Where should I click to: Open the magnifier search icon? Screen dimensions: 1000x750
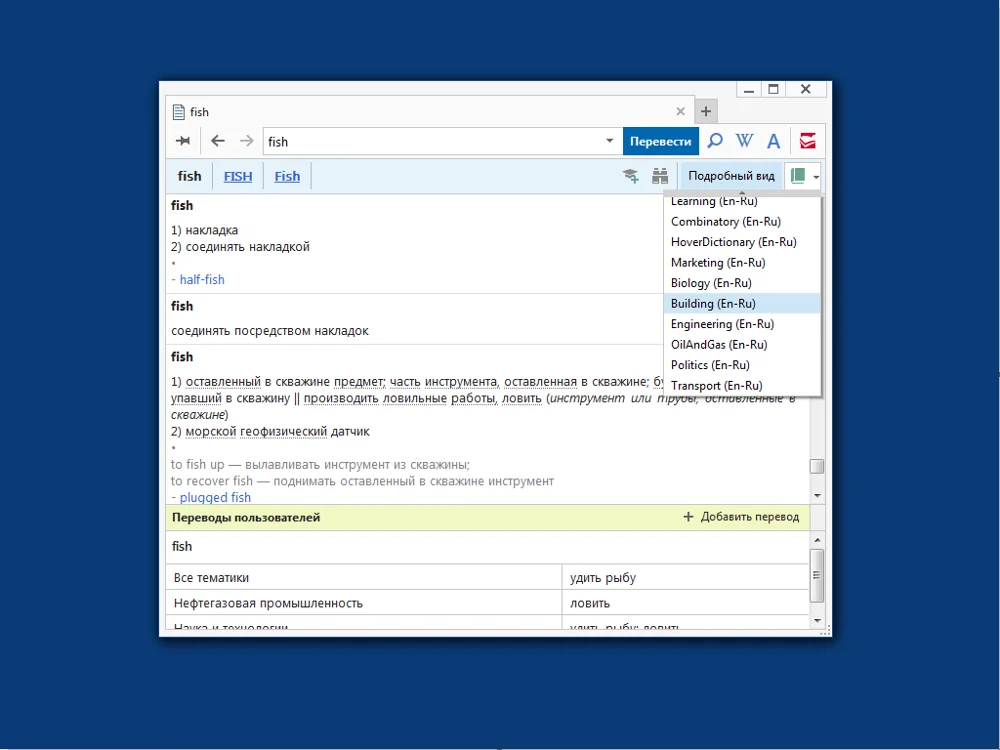coord(716,141)
